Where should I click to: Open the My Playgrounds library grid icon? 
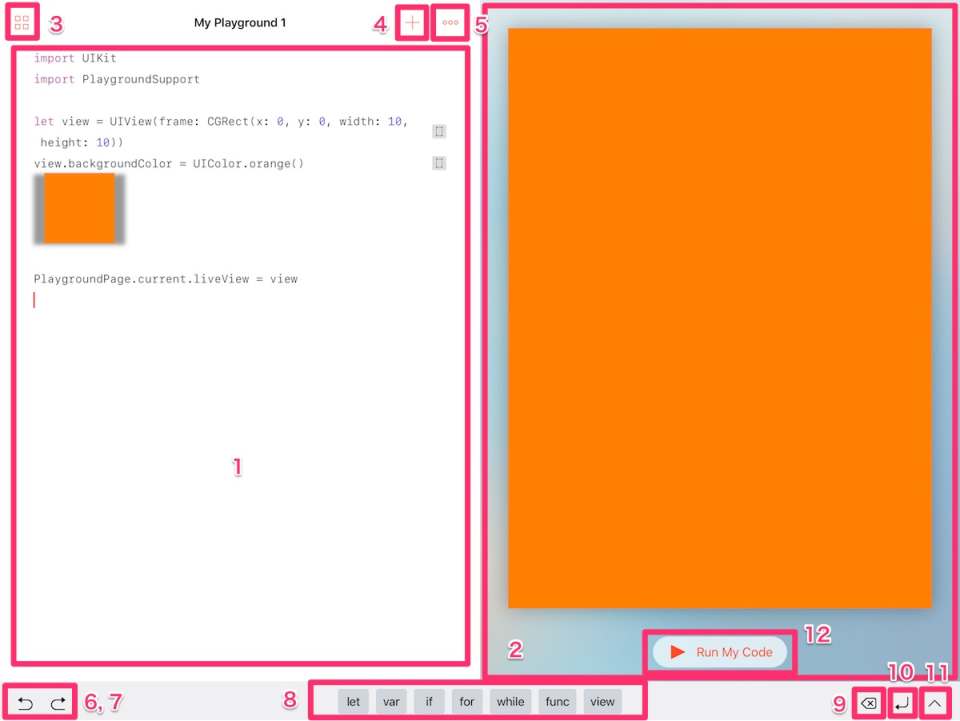[x=21, y=21]
